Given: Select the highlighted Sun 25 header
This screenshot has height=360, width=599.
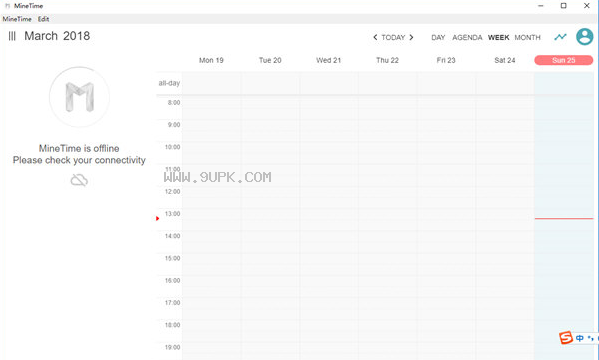Looking at the screenshot, I should coord(563,60).
